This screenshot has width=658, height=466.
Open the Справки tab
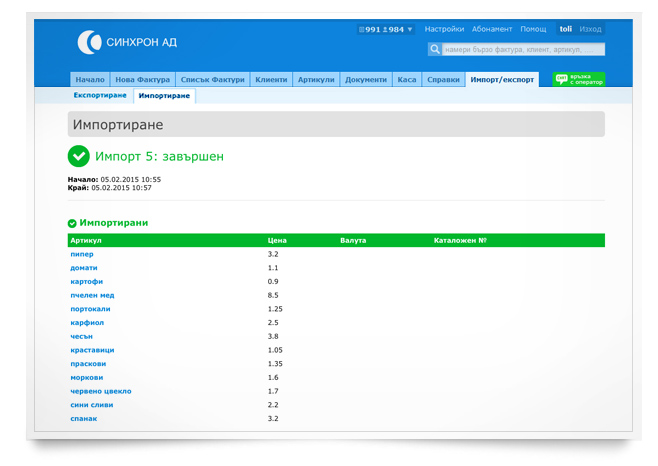point(443,80)
